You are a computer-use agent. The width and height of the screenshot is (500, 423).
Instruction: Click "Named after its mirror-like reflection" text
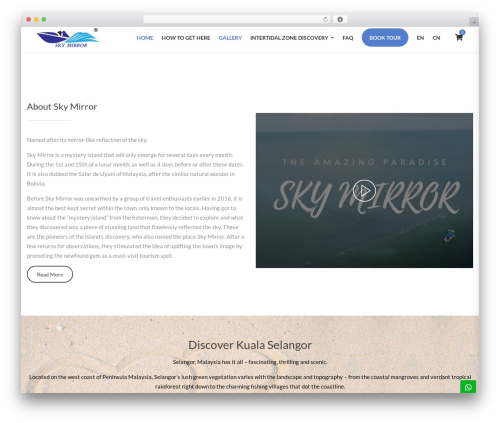click(87, 140)
